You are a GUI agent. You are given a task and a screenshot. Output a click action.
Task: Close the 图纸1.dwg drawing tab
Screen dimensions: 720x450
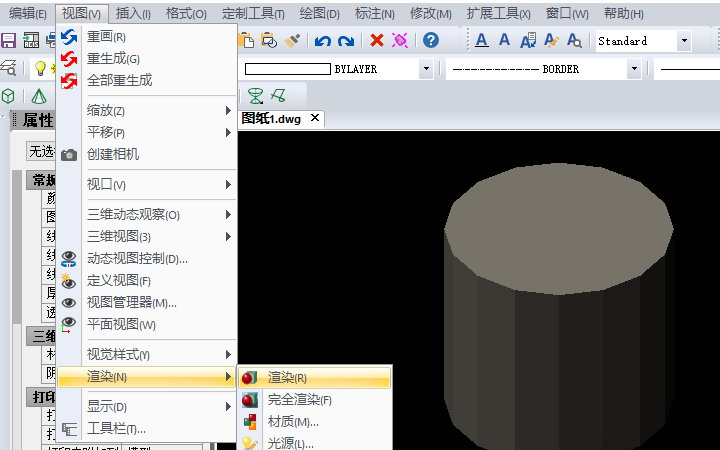tap(315, 118)
